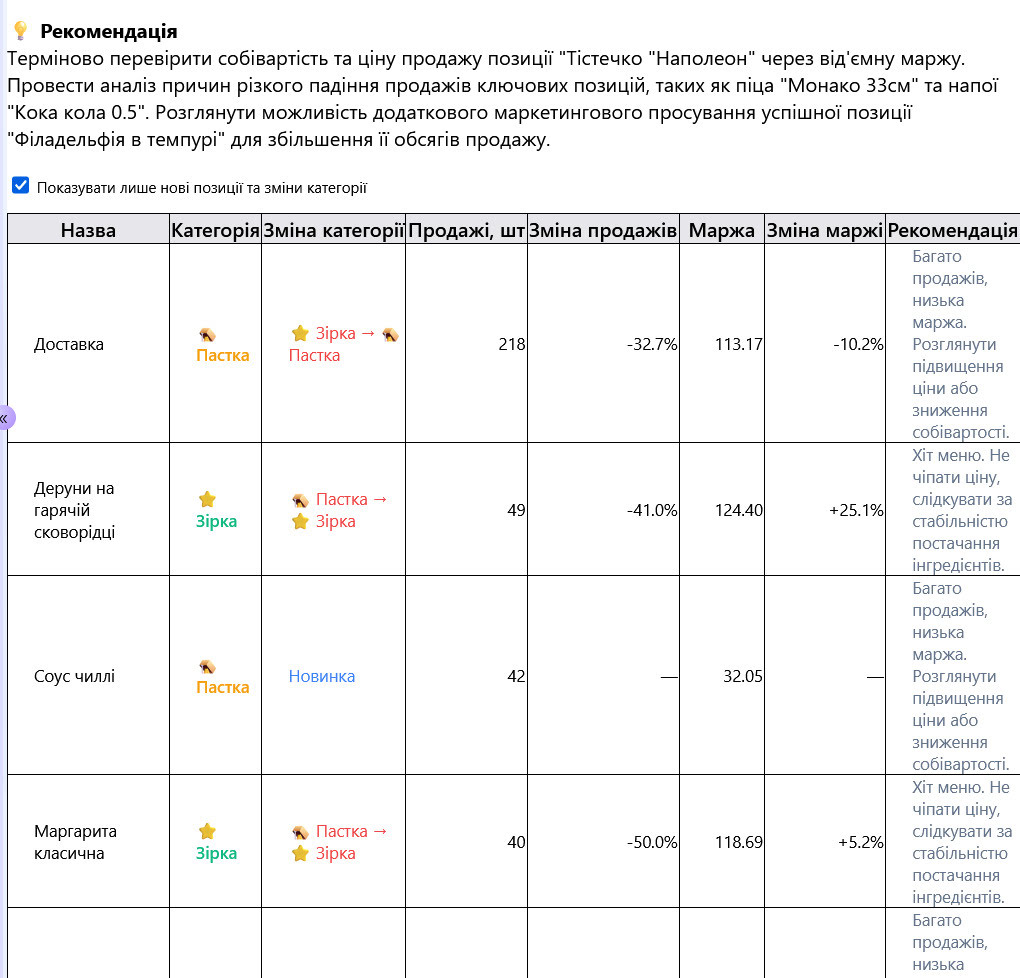Image resolution: width=1020 pixels, height=978 pixels.
Task: Click the sales value 40
Action: point(517,842)
